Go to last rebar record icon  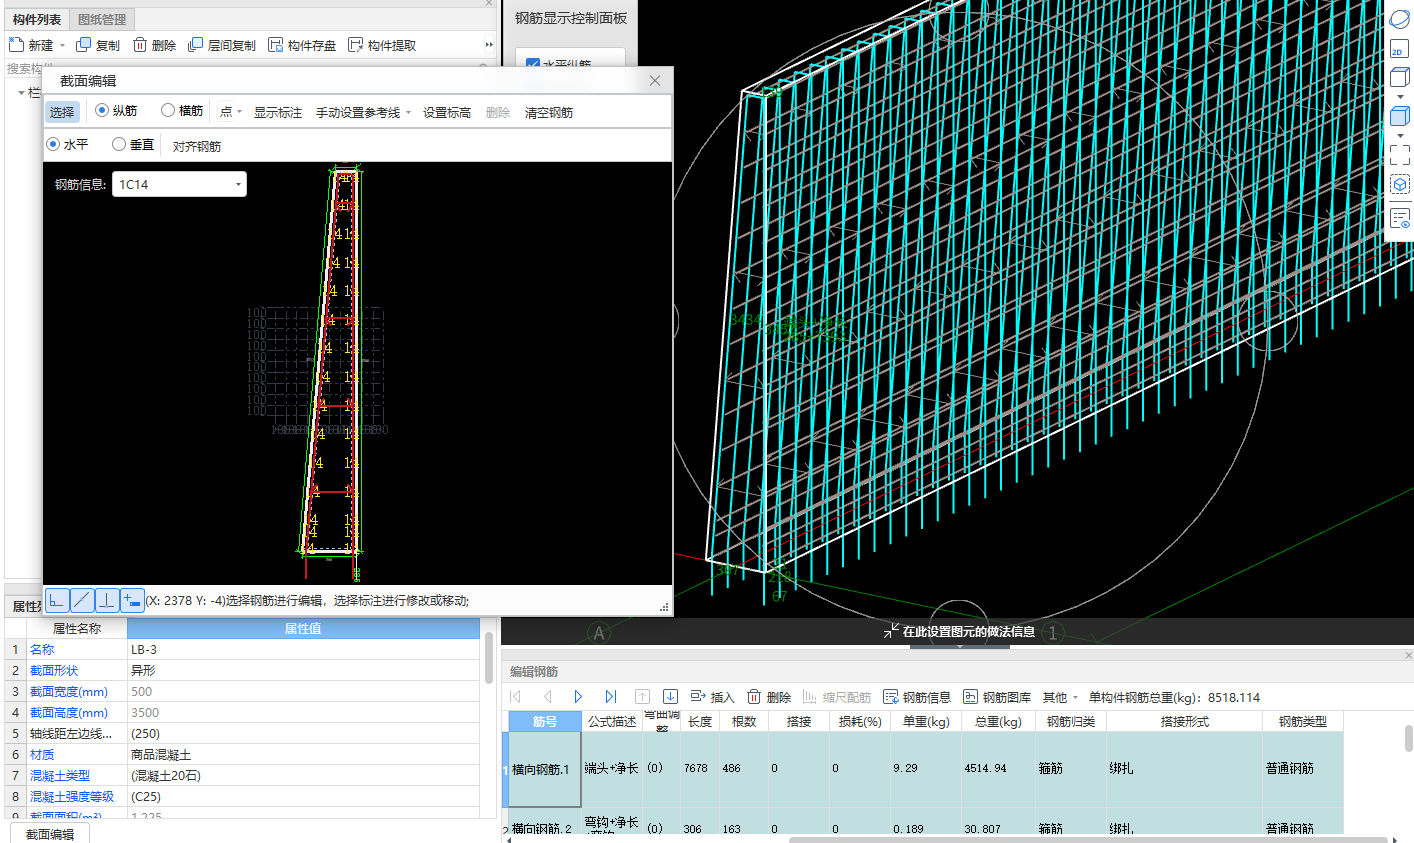click(x=610, y=697)
